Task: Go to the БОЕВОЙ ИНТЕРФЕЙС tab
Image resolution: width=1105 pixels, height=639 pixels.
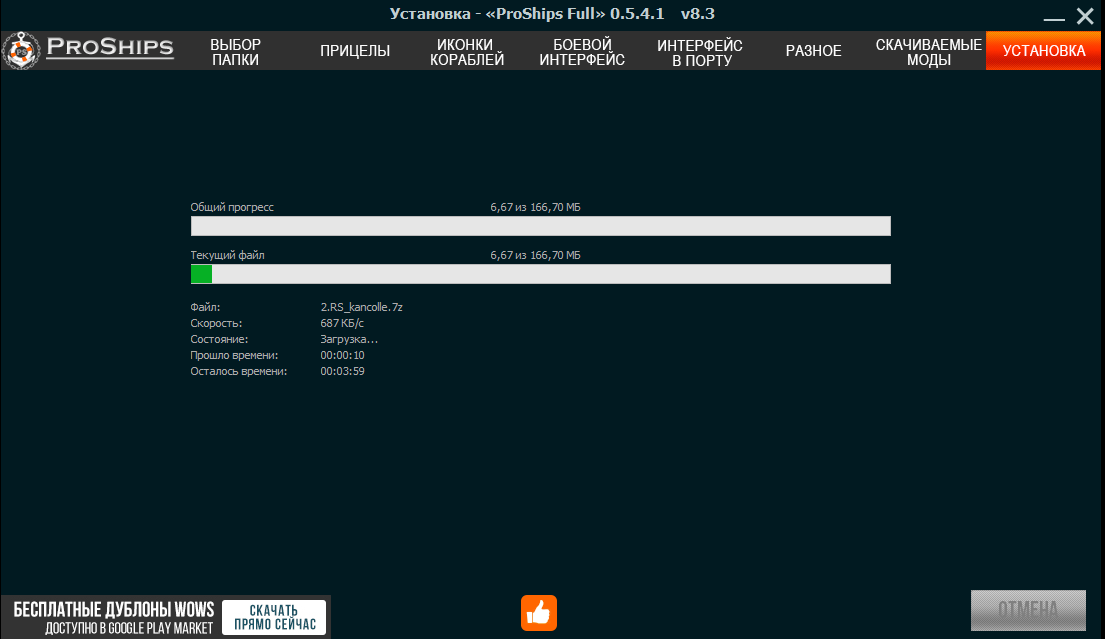Action: click(582, 52)
